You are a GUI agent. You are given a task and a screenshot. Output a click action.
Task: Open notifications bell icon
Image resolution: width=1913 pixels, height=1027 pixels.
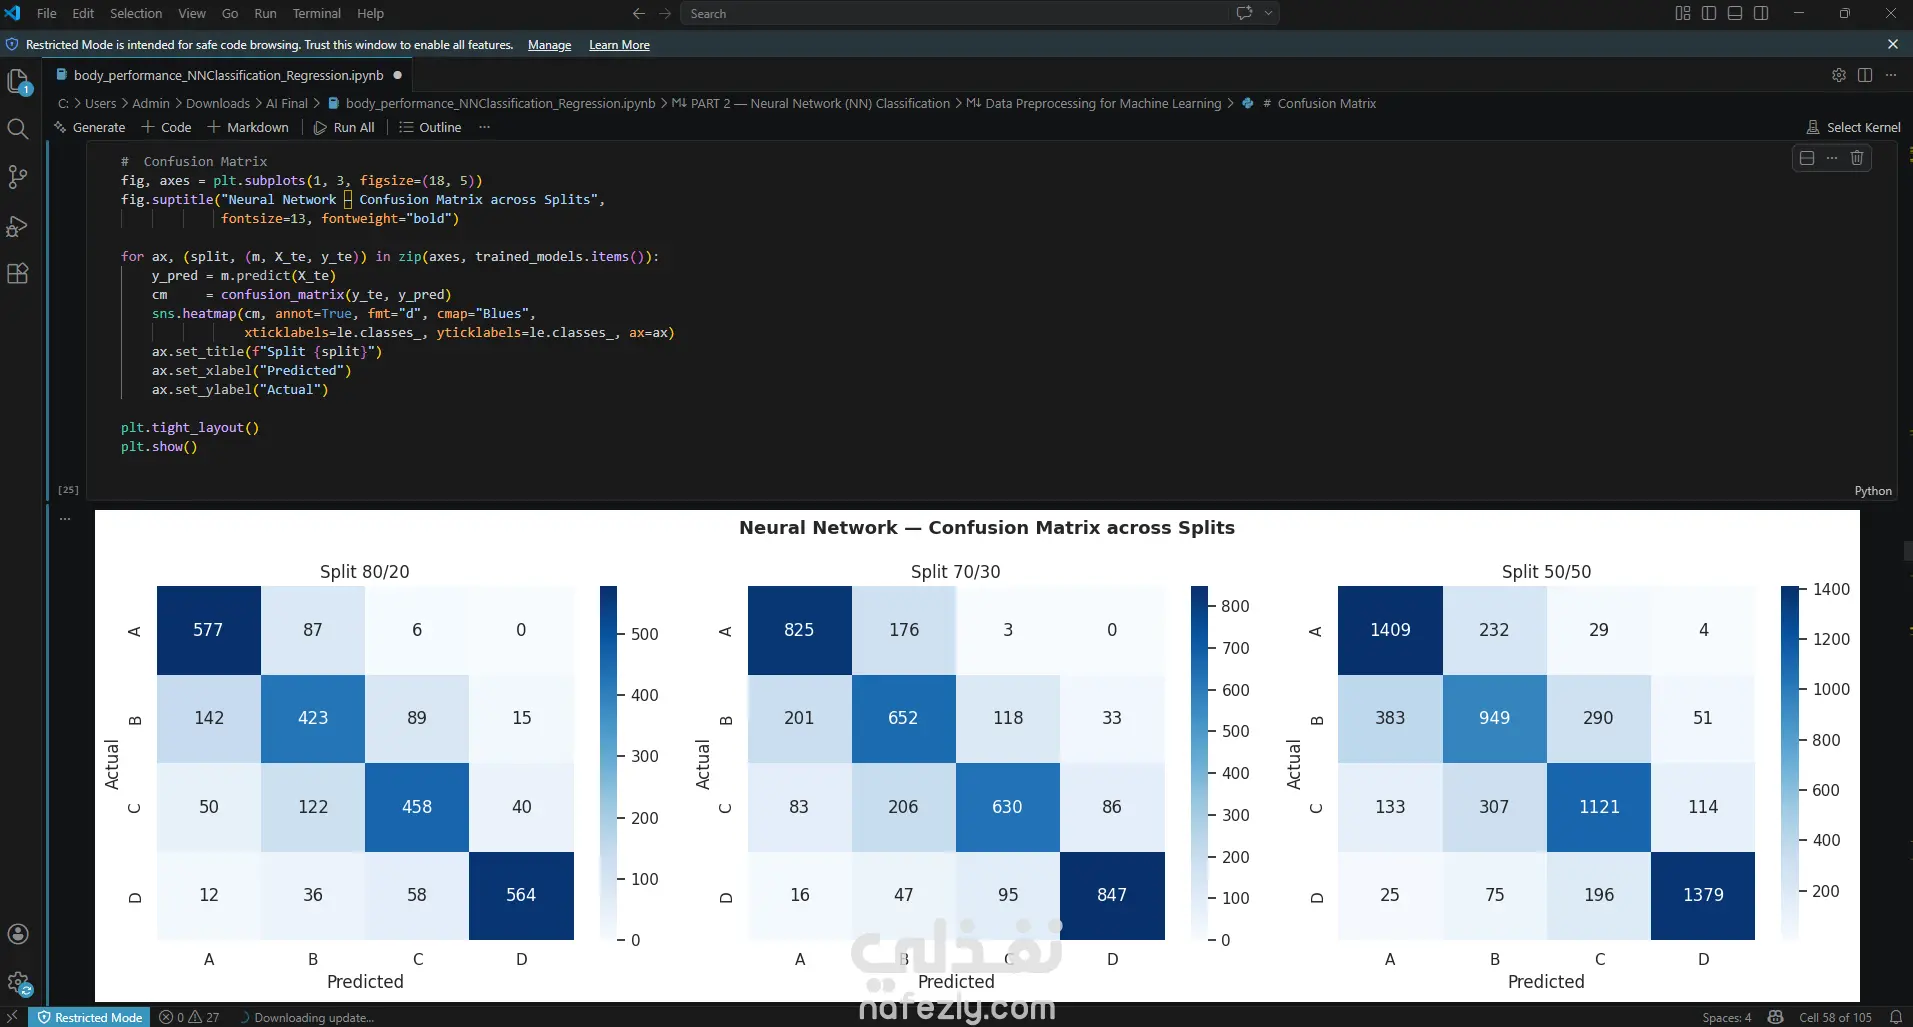1895,1017
